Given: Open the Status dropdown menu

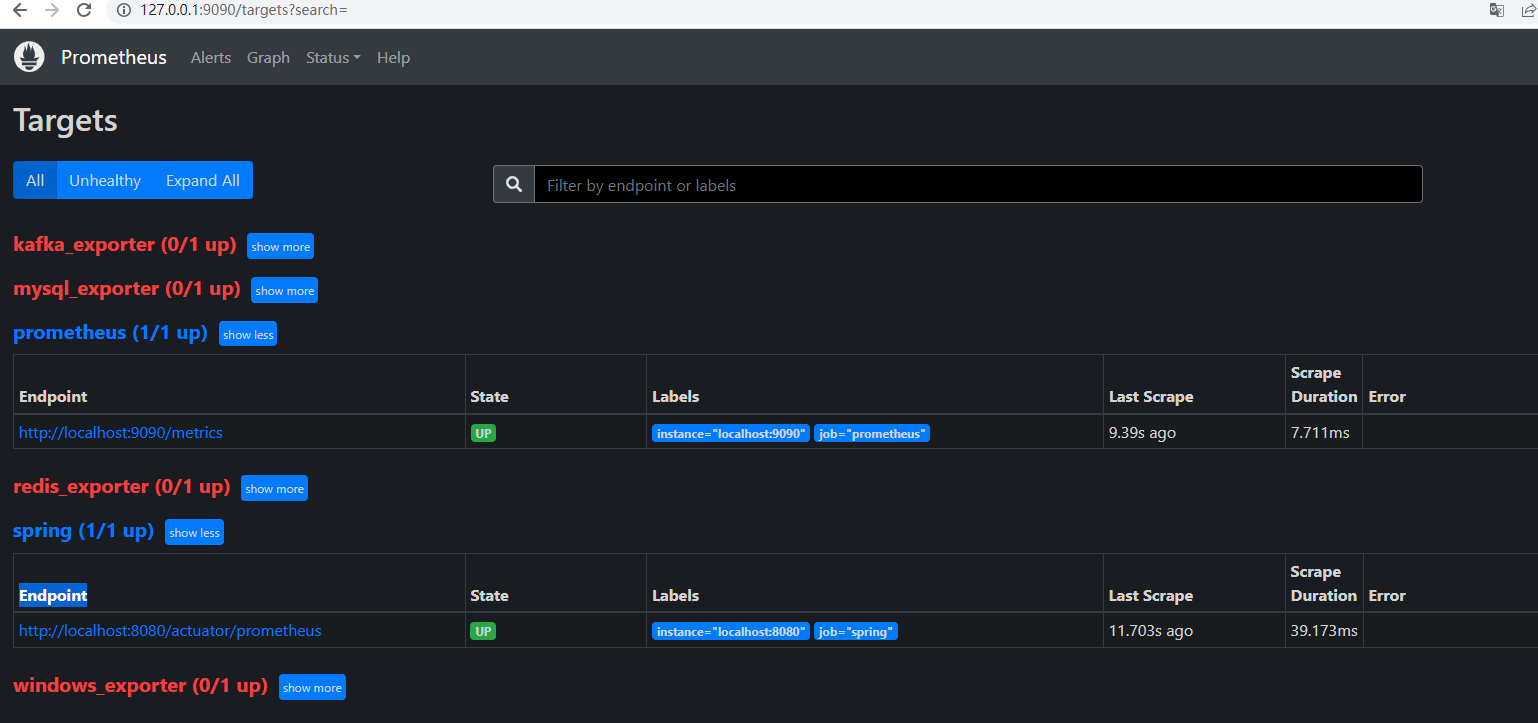Looking at the screenshot, I should (x=333, y=58).
